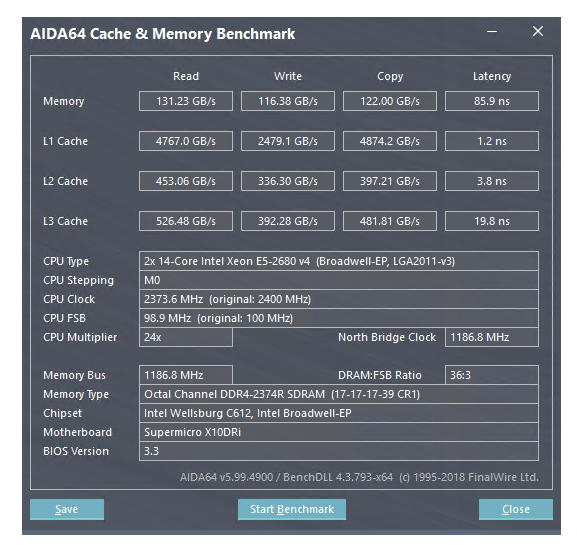Select the CPU Type text field
Screen dimensions: 577x545
tap(339, 261)
